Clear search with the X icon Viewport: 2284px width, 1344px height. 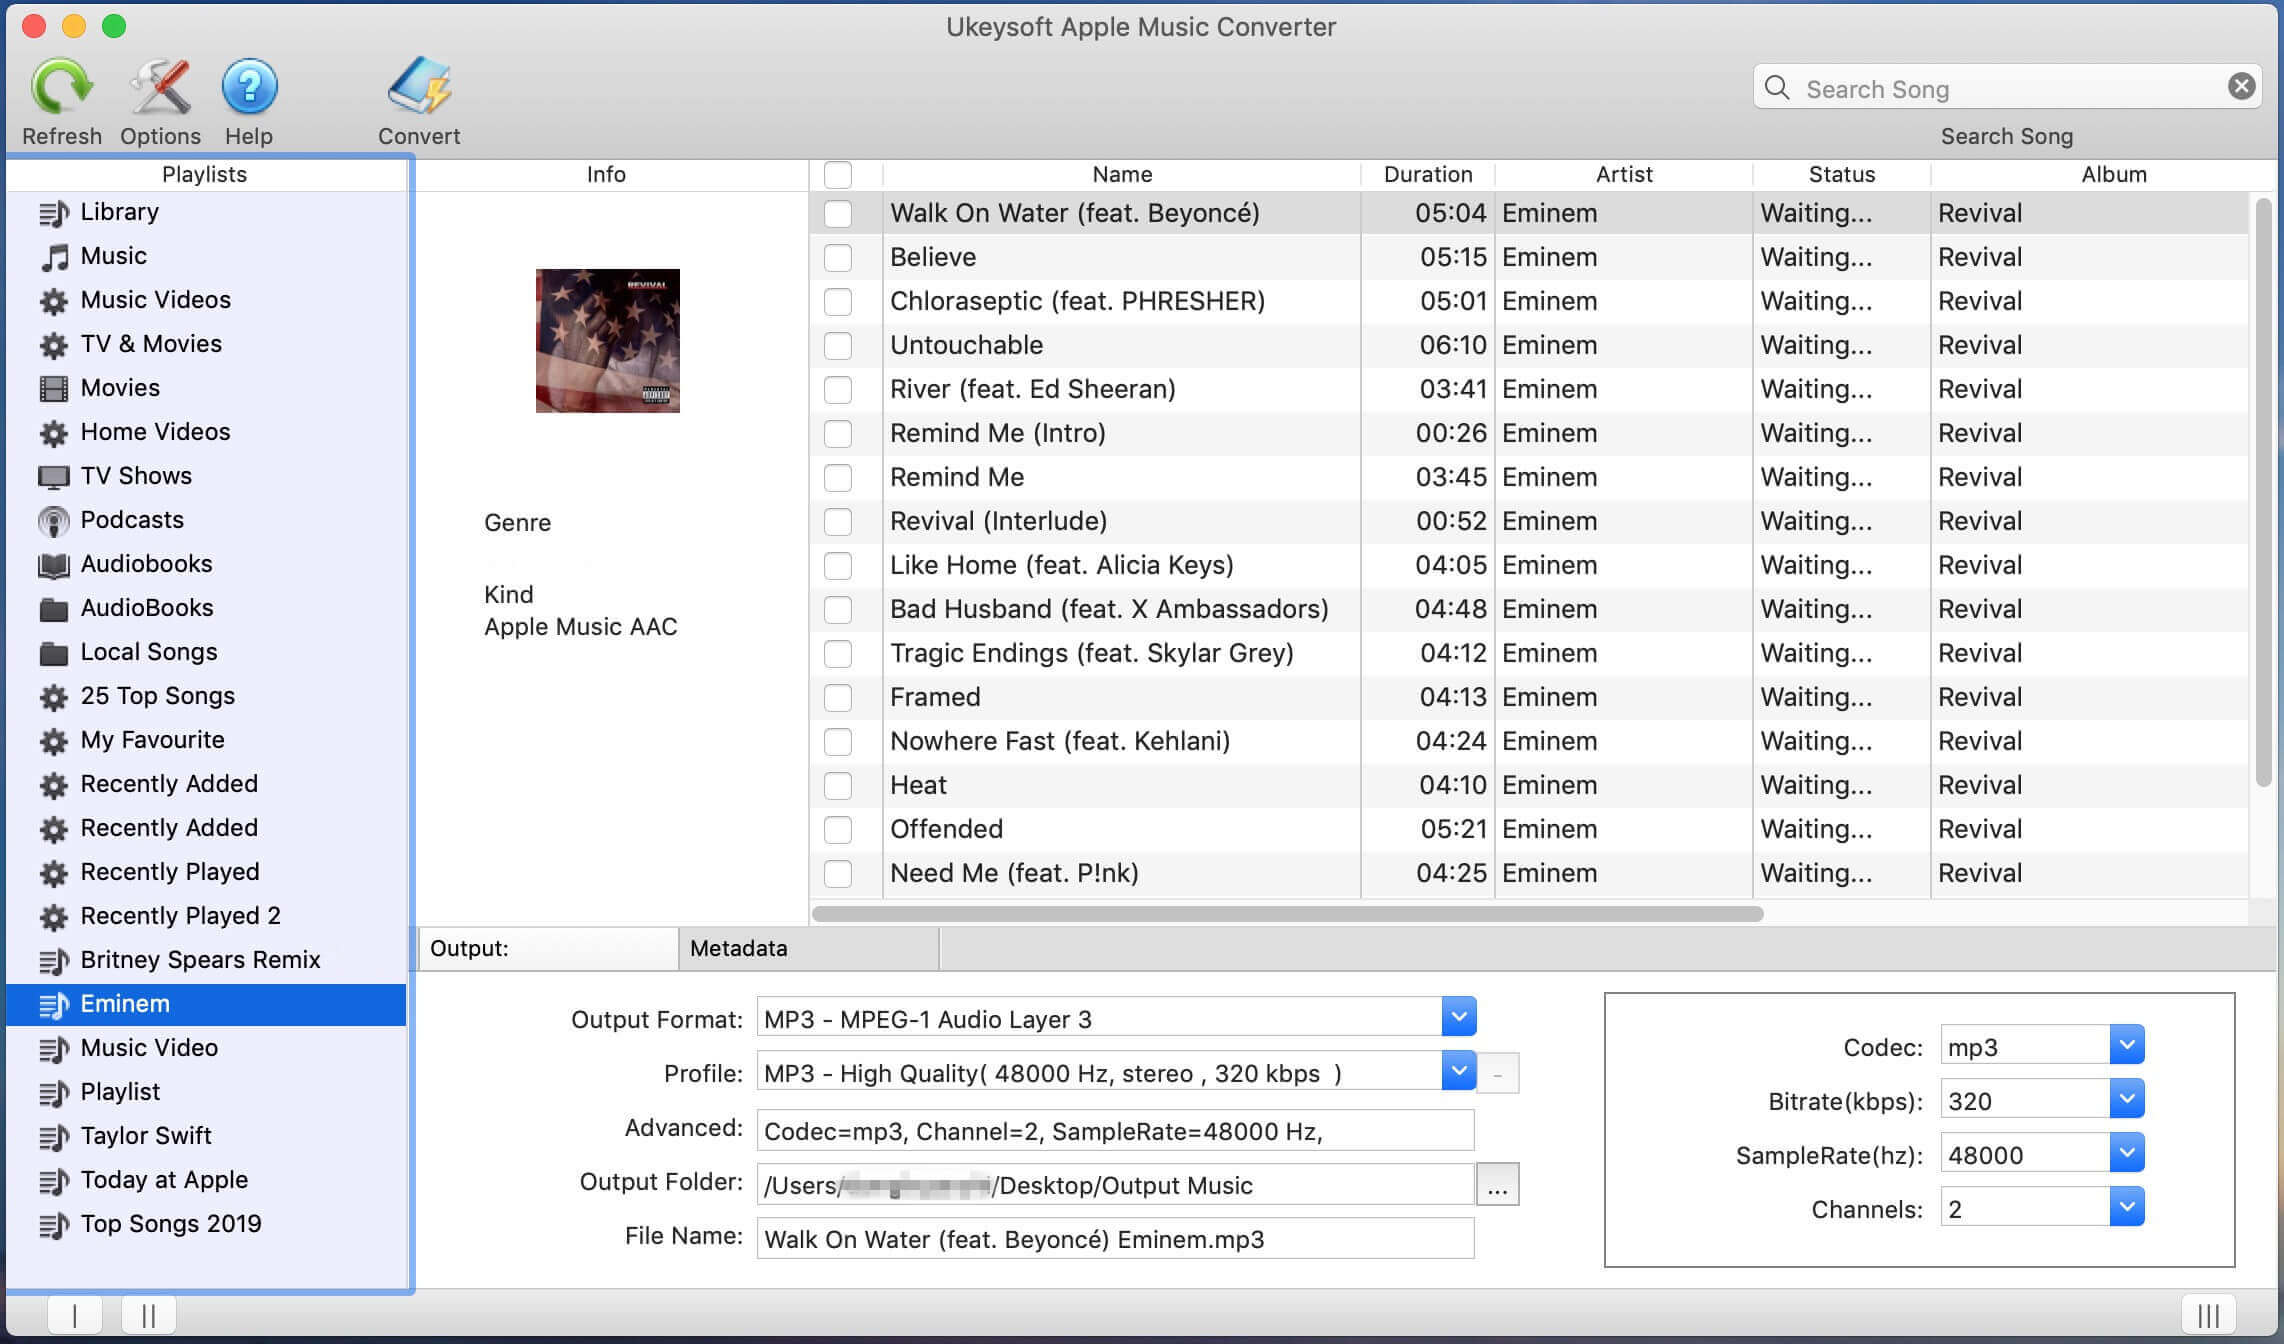tap(2241, 87)
